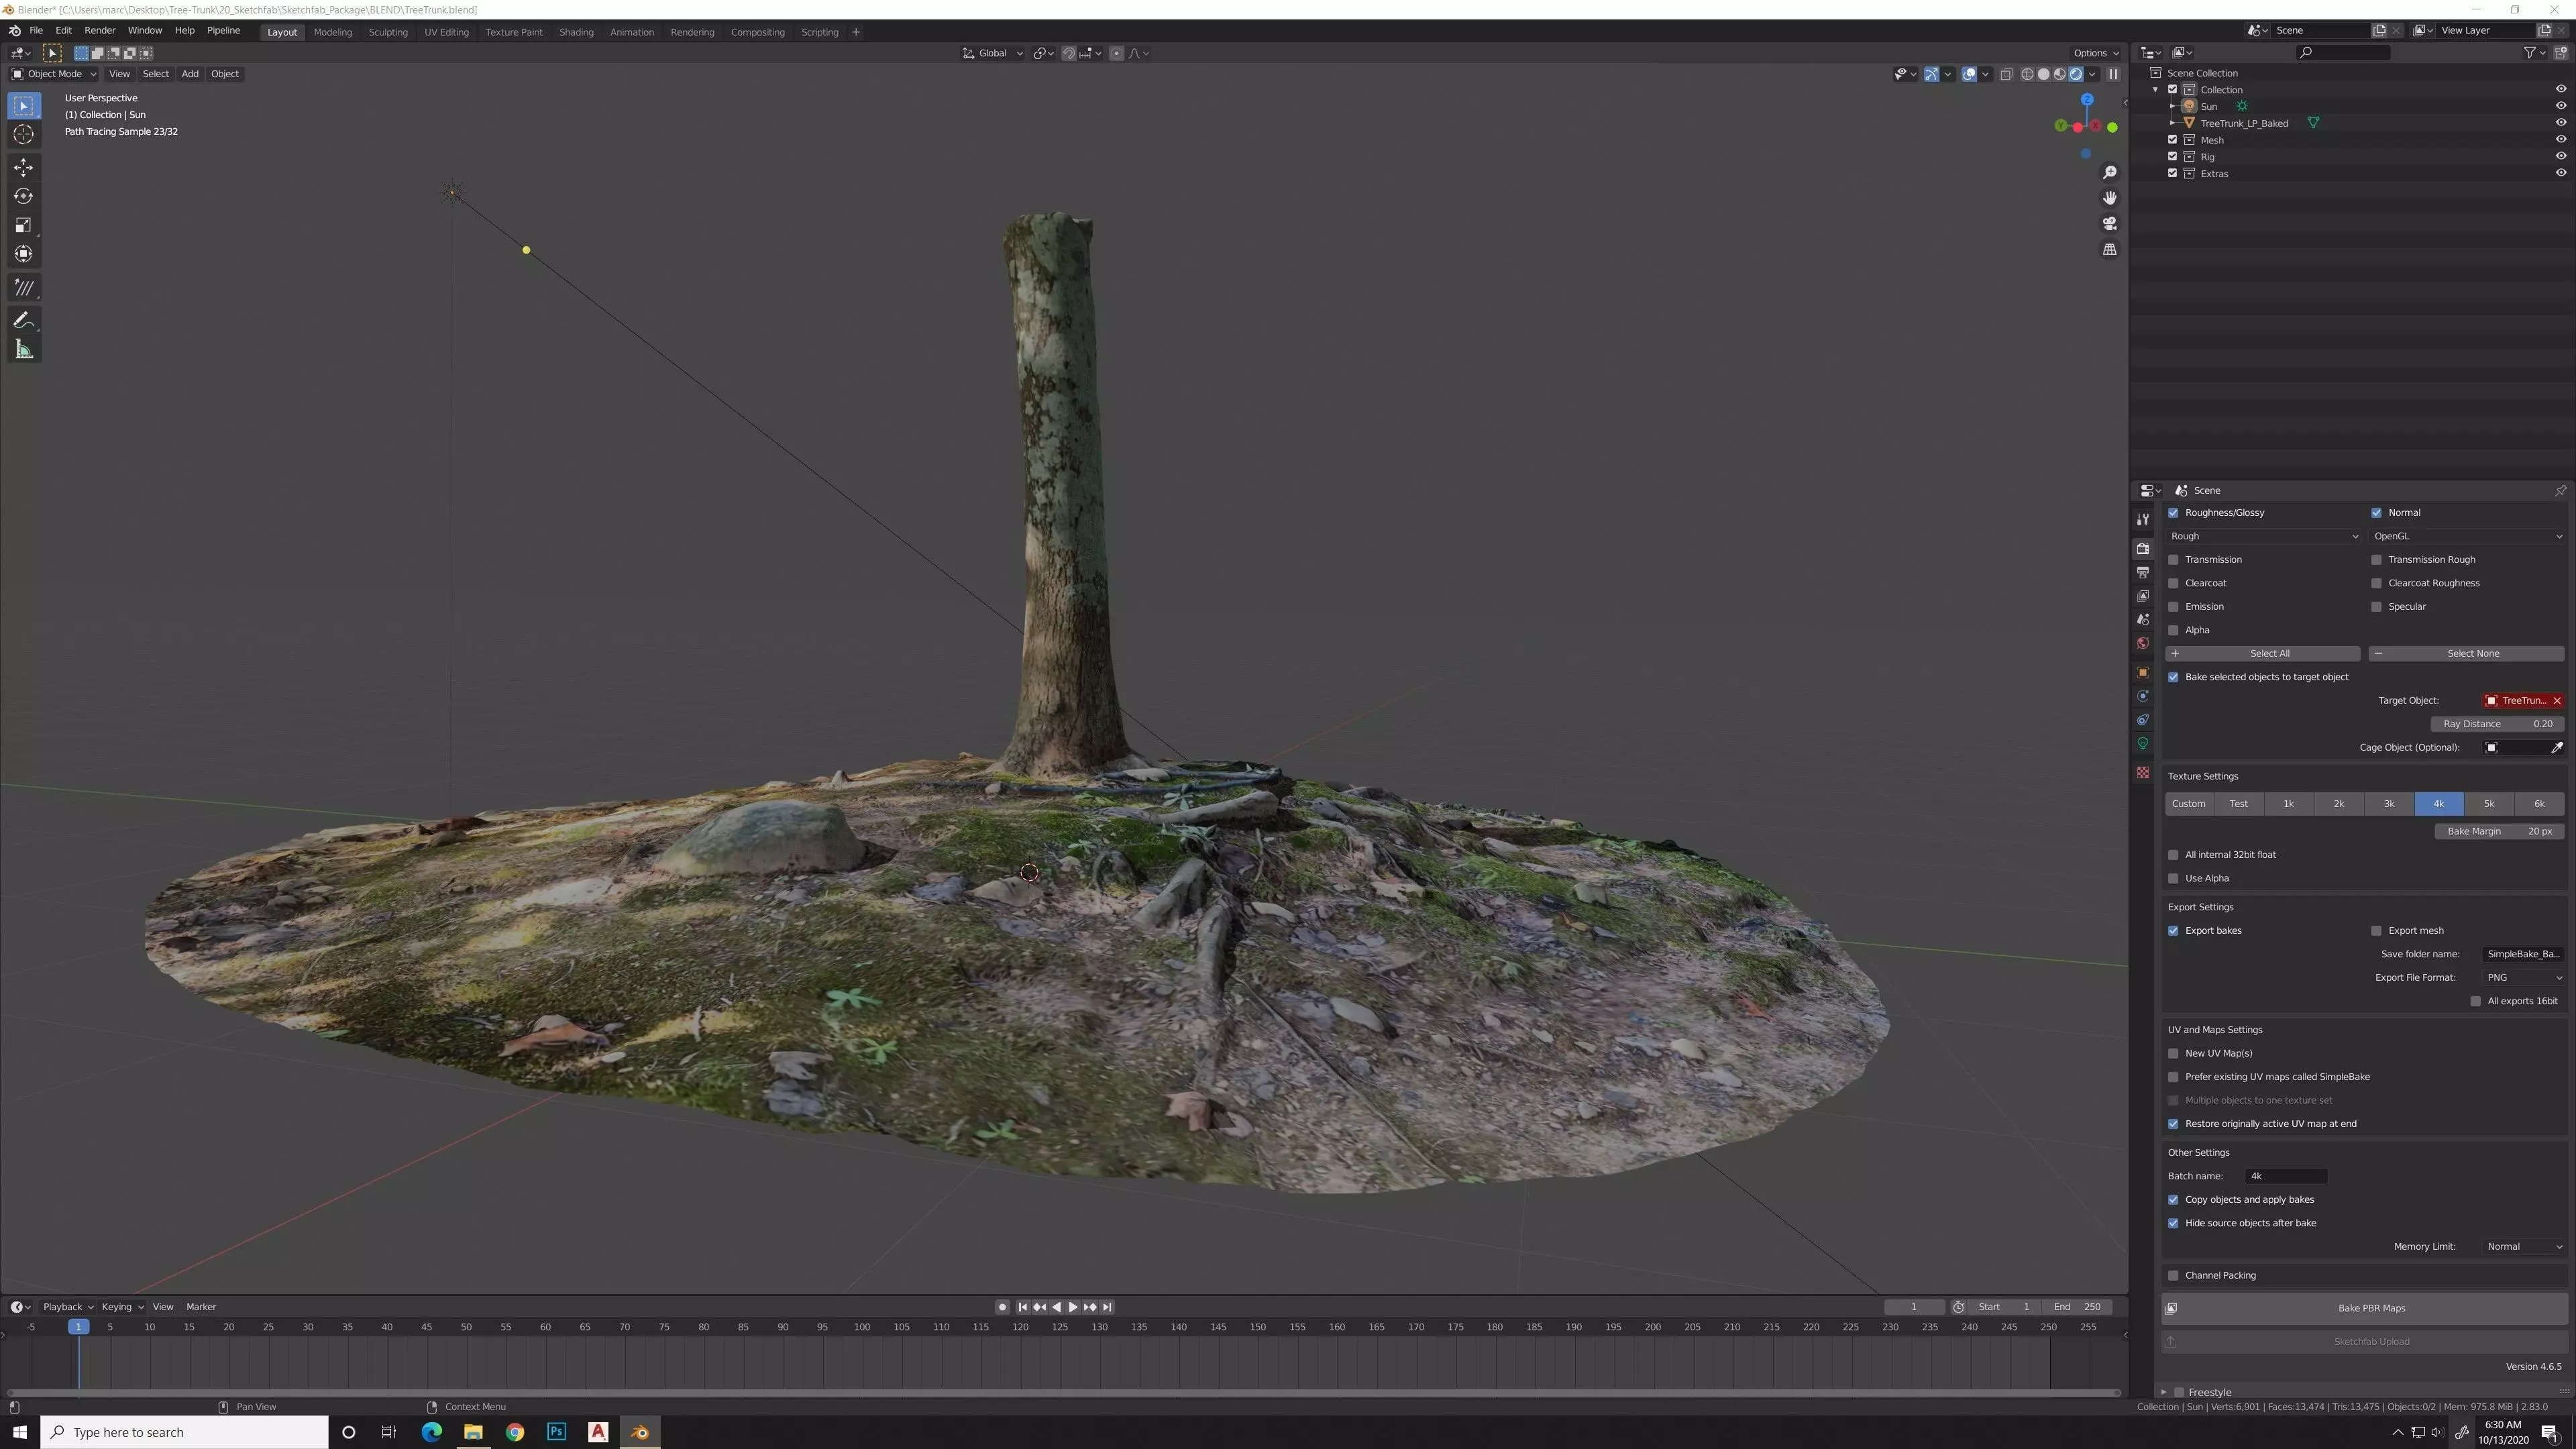Open the Render properties tab icon
Image resolution: width=2576 pixels, height=1449 pixels.
(2142, 548)
